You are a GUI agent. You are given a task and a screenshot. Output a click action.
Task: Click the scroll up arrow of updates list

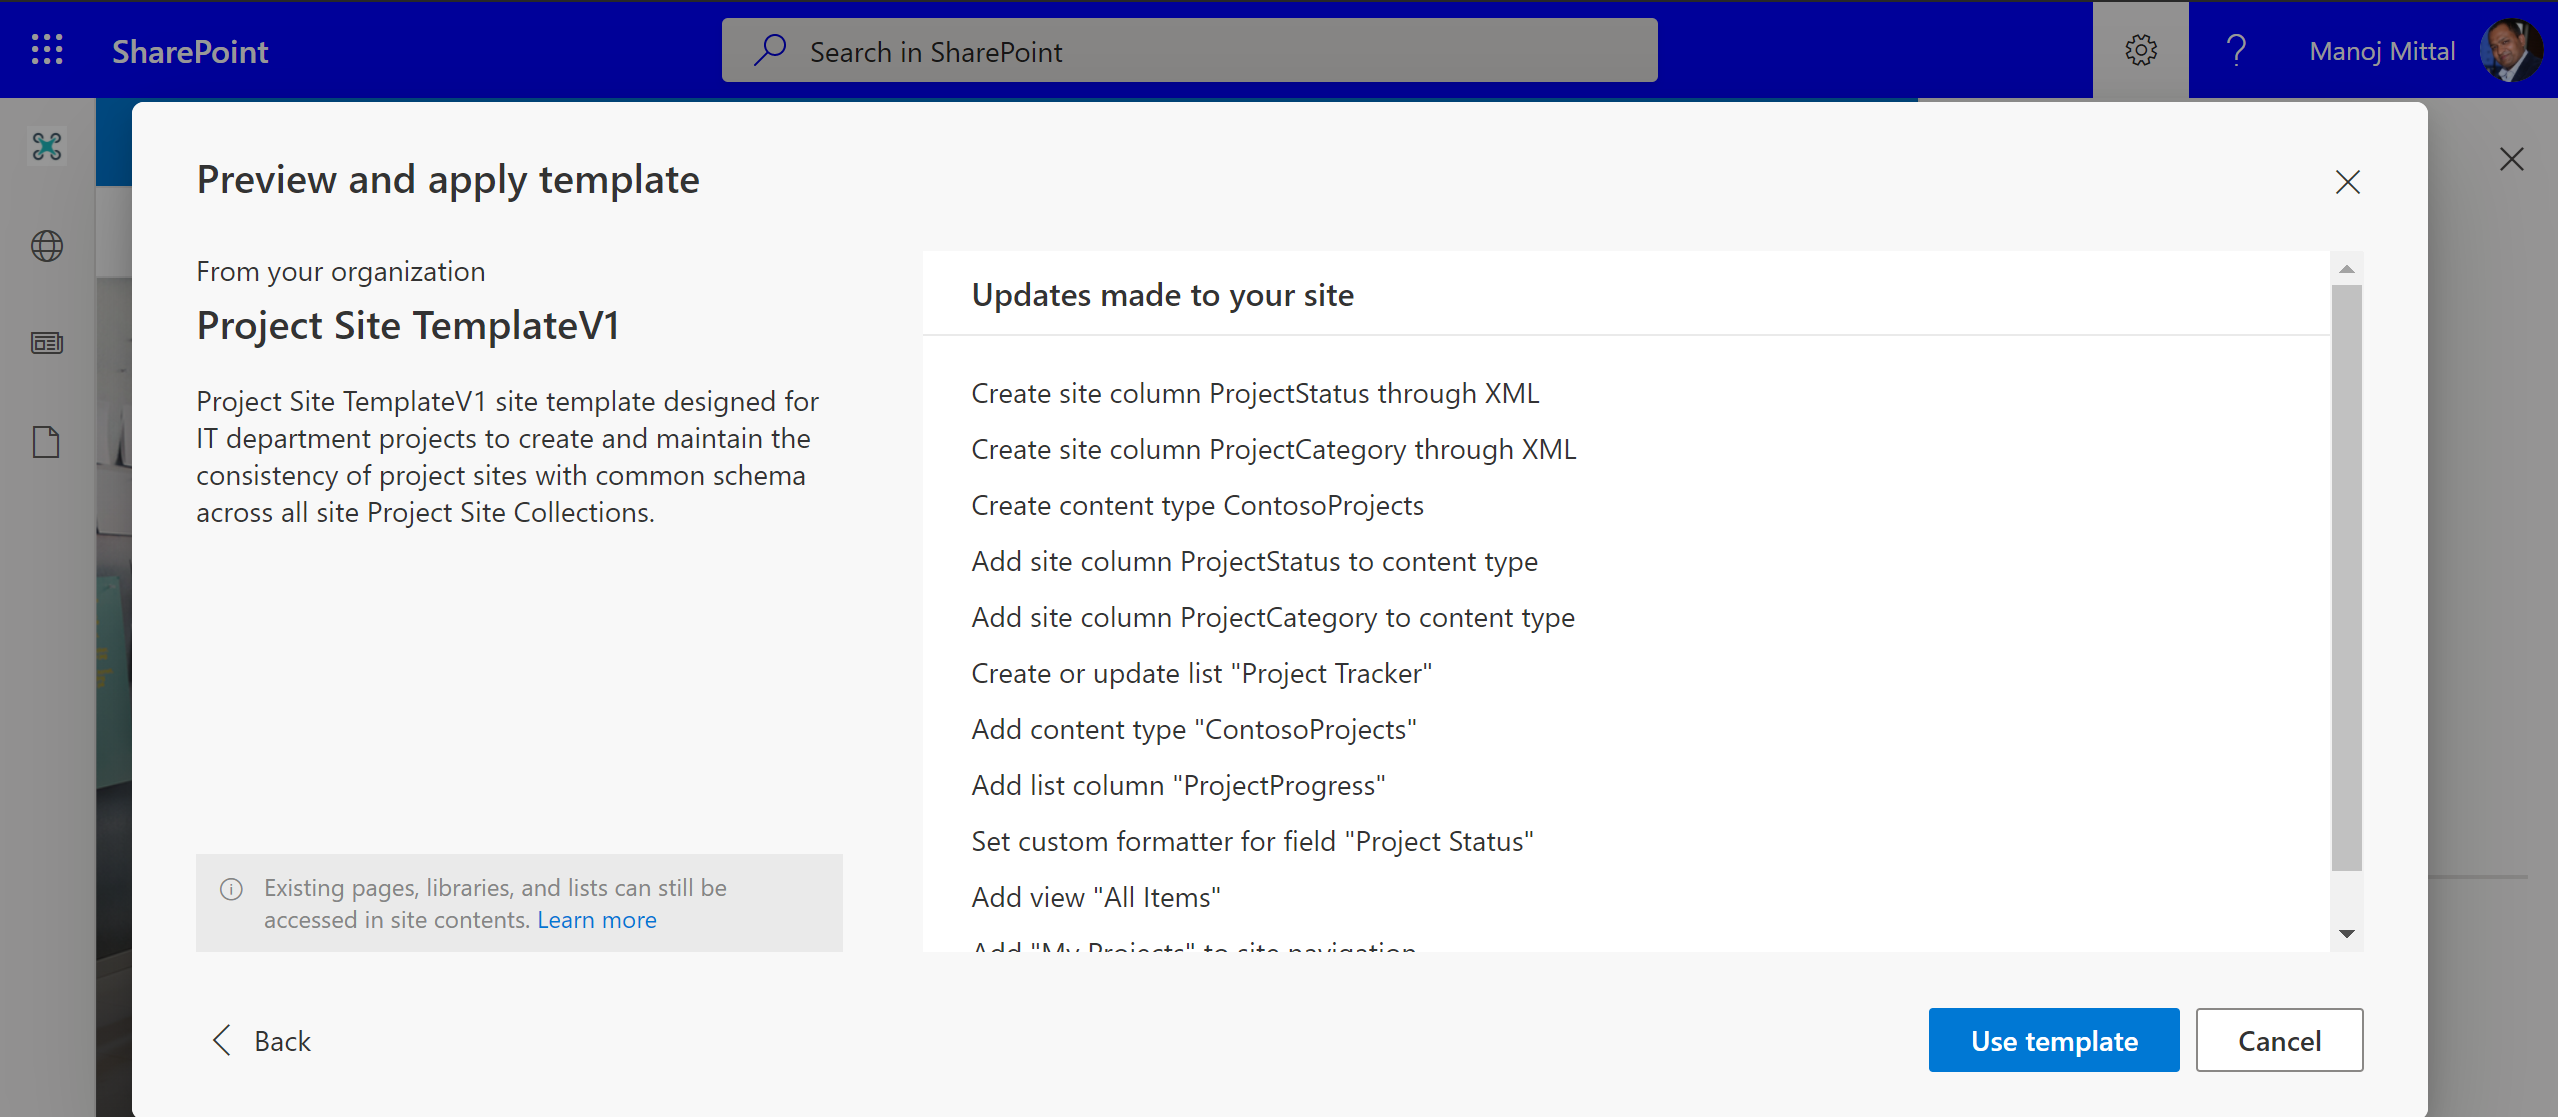[2347, 269]
